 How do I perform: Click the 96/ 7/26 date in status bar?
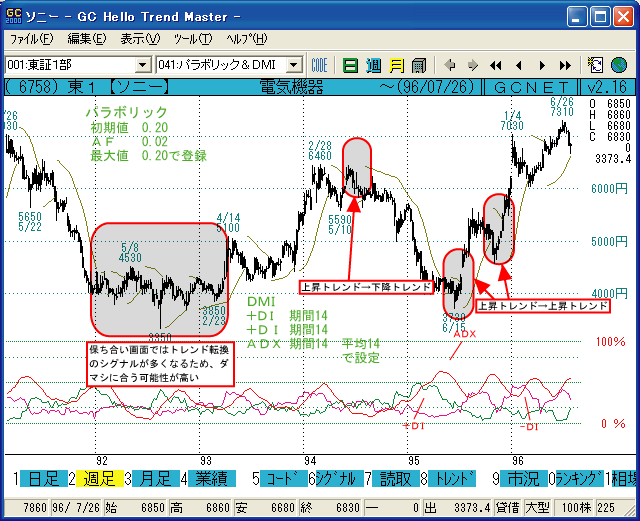coord(76,508)
